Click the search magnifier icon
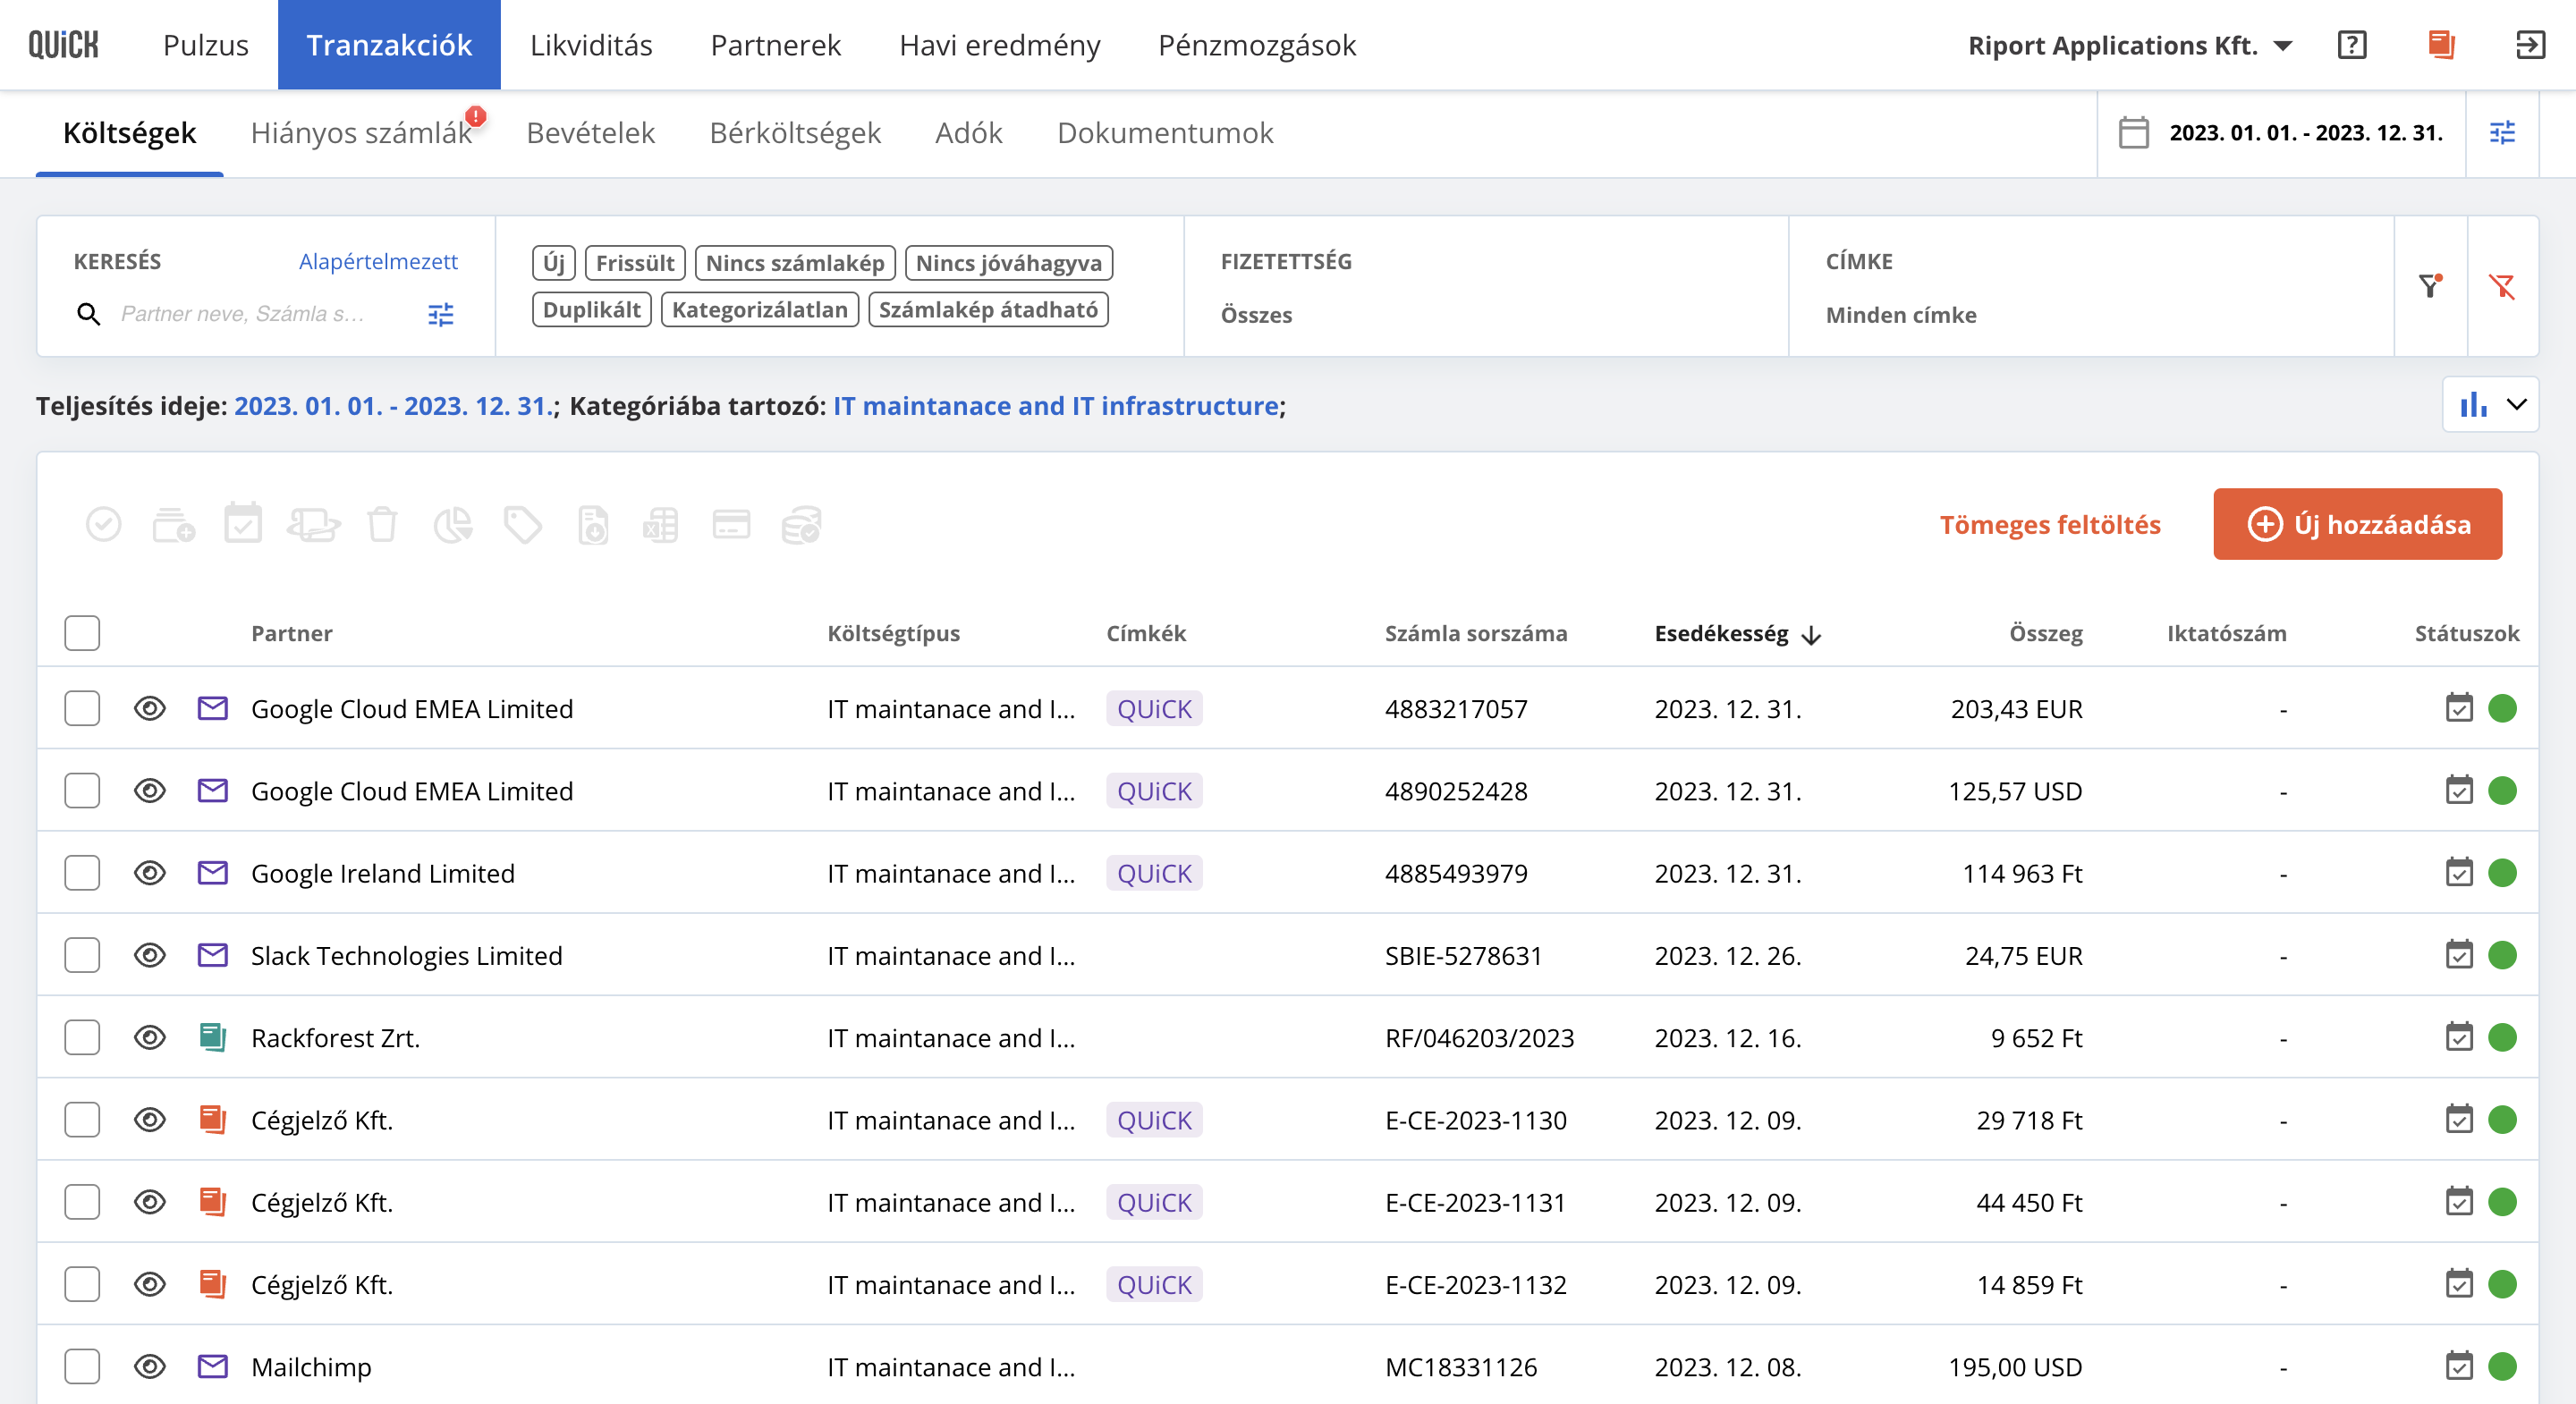Image resolution: width=2576 pixels, height=1404 pixels. pyautogui.click(x=88, y=314)
